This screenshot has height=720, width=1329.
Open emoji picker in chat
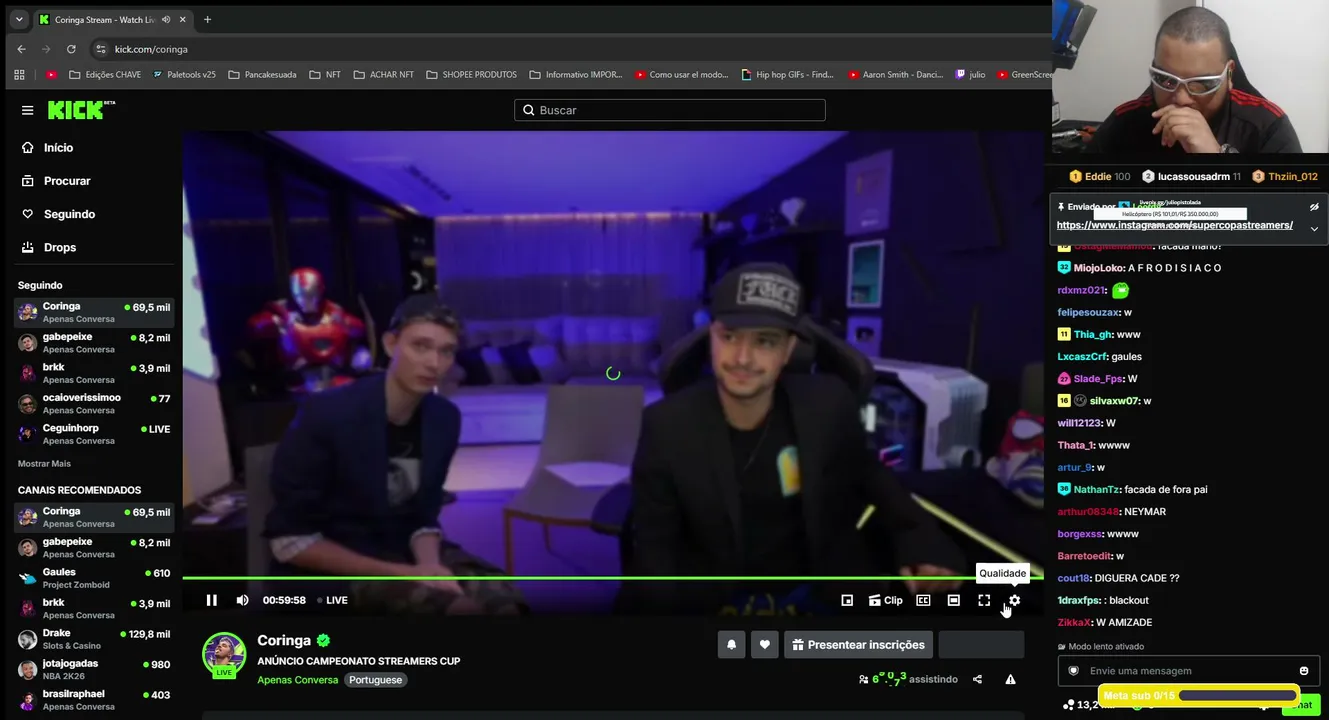[1304, 671]
